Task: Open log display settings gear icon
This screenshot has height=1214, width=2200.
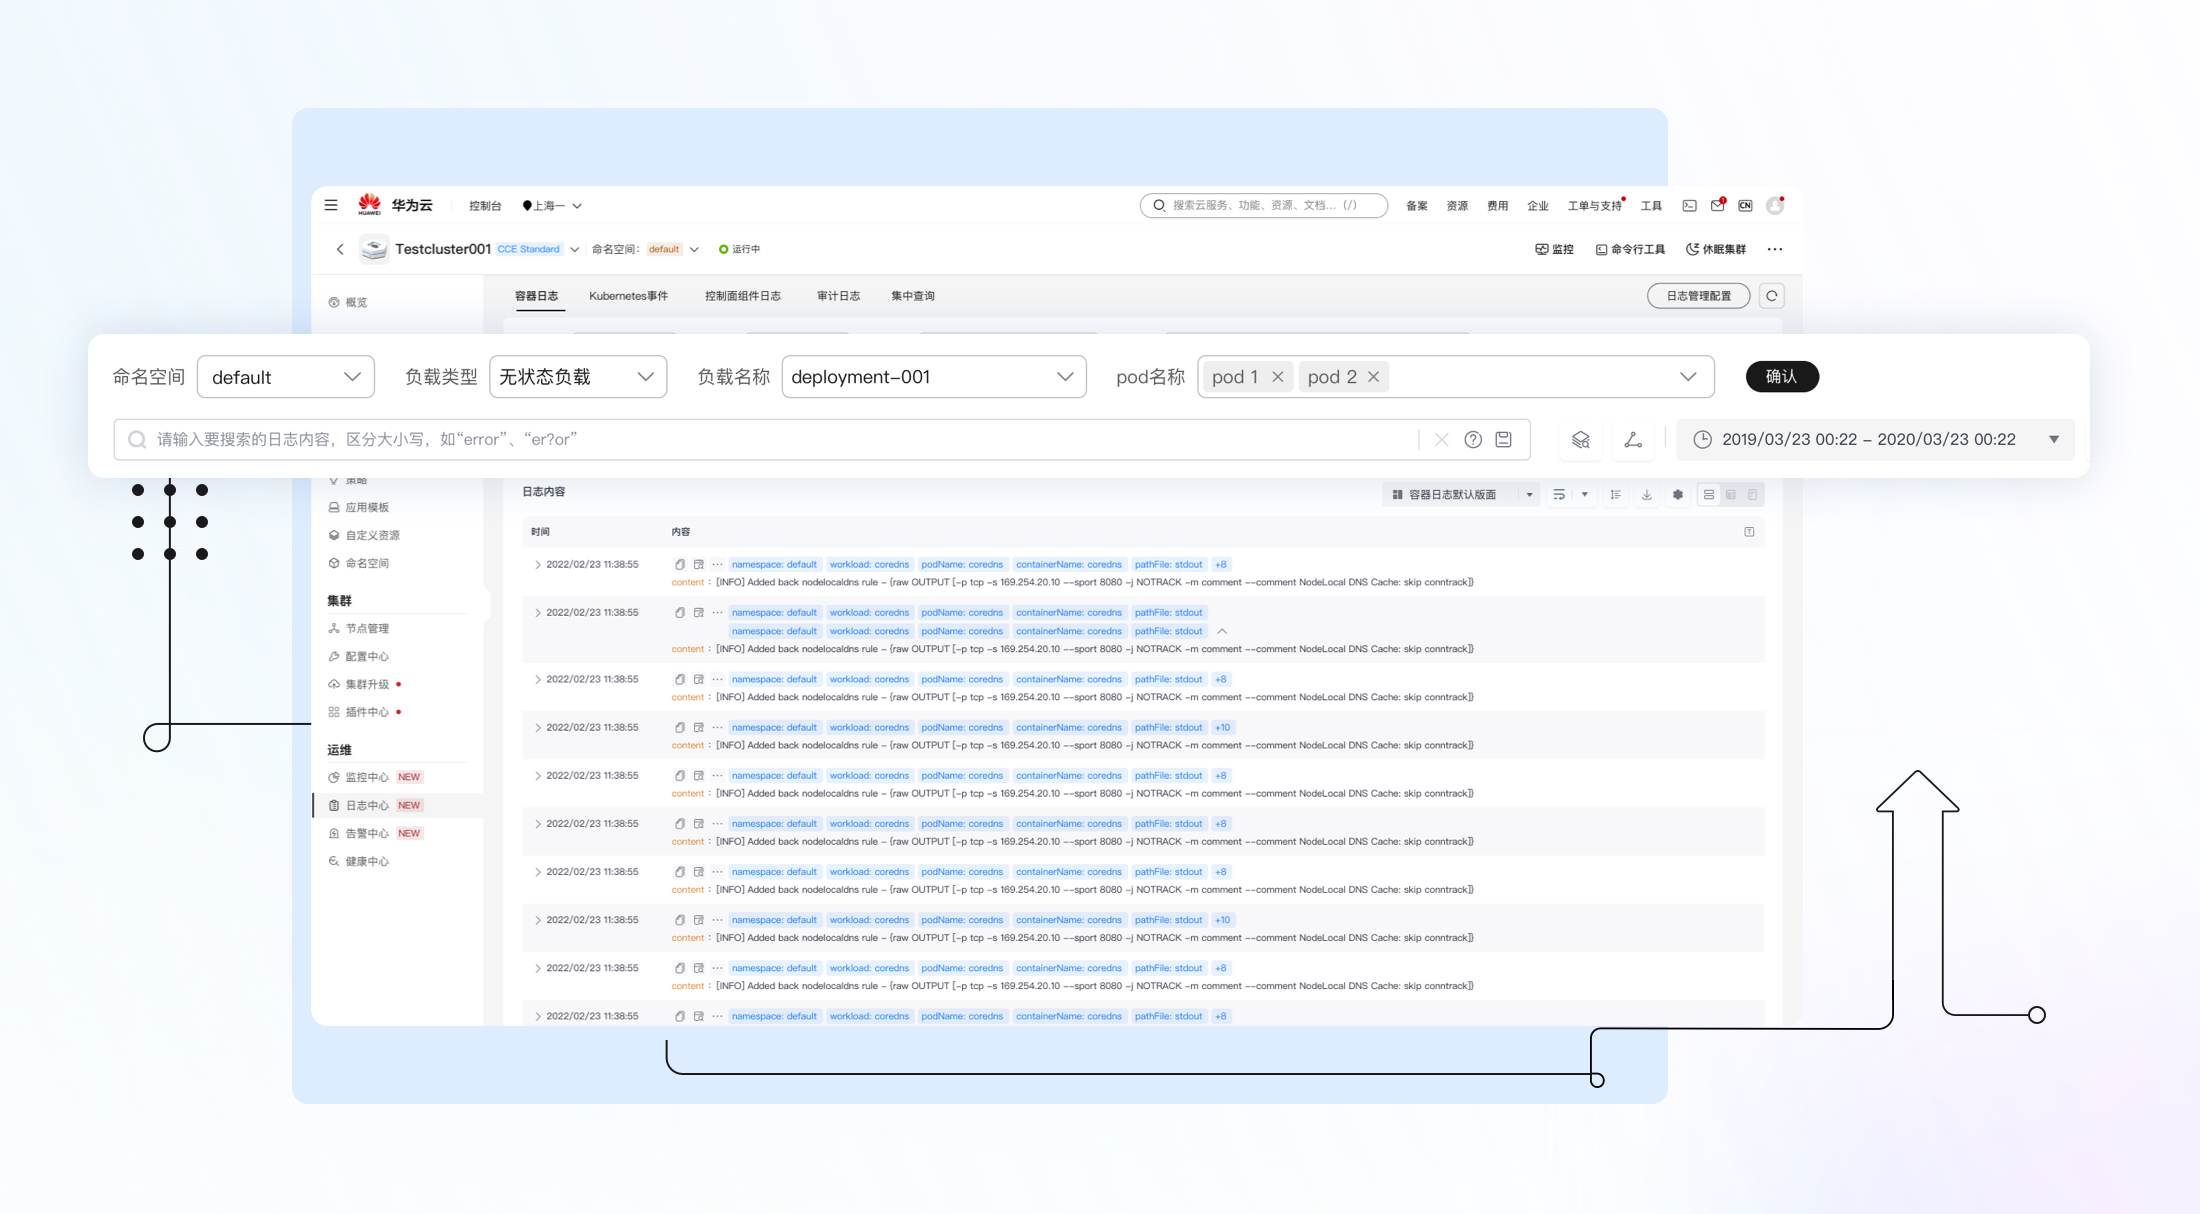Action: point(1678,495)
